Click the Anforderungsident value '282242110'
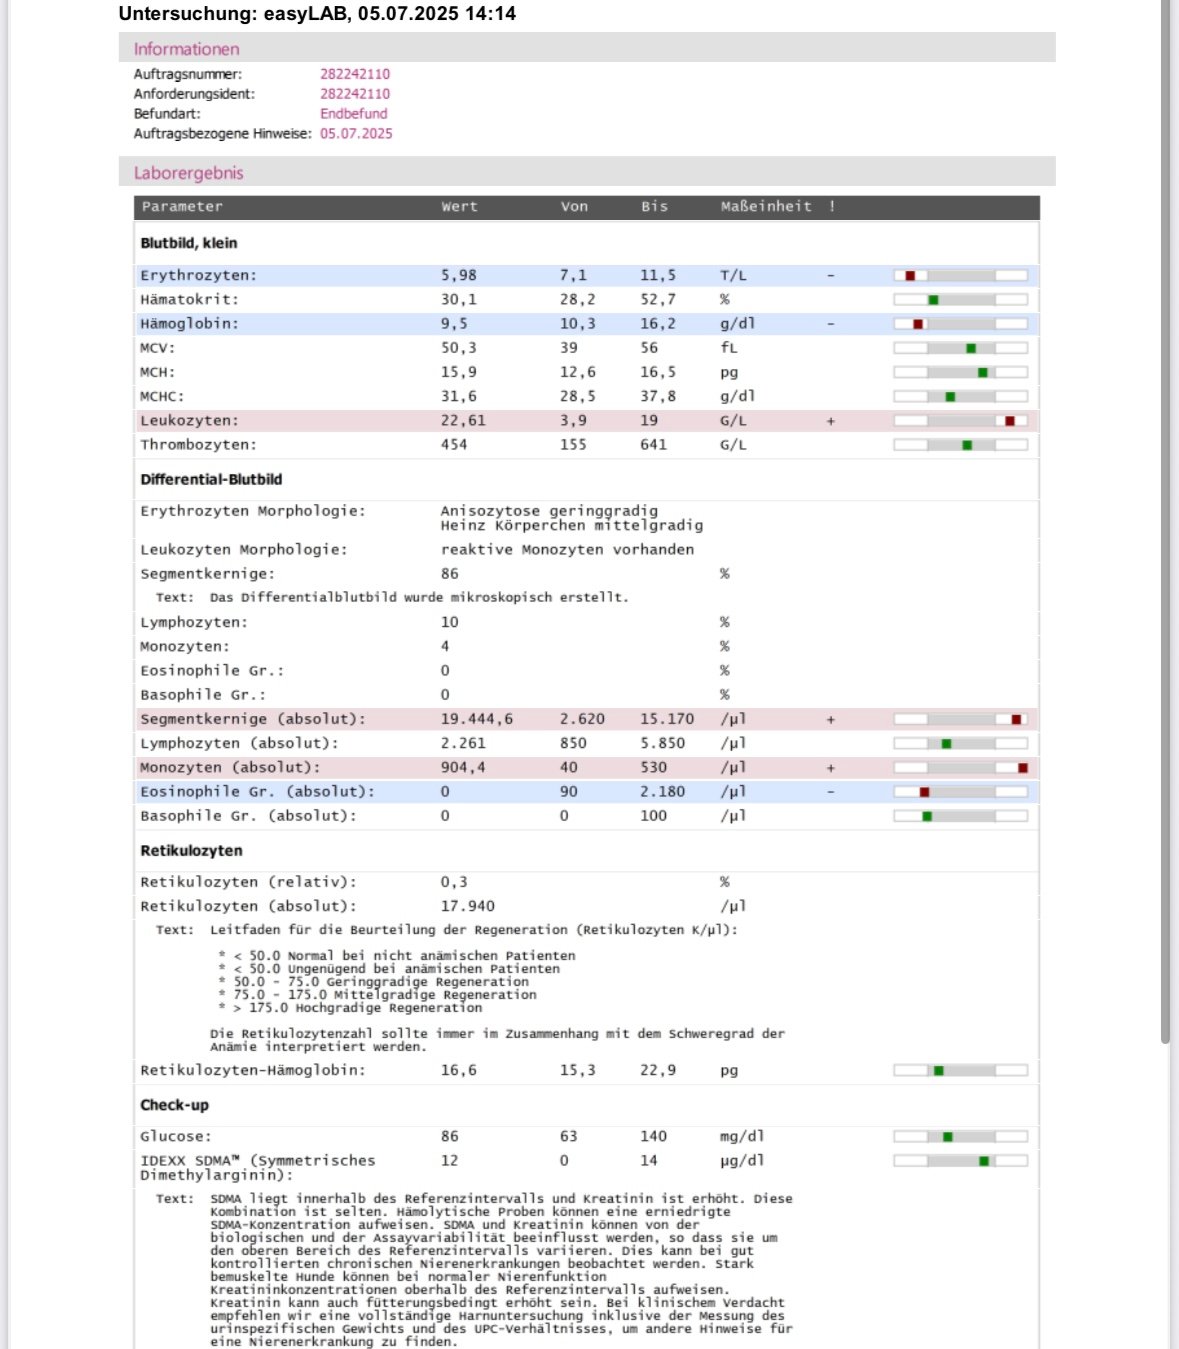The height and width of the screenshot is (1349, 1179). [x=355, y=94]
